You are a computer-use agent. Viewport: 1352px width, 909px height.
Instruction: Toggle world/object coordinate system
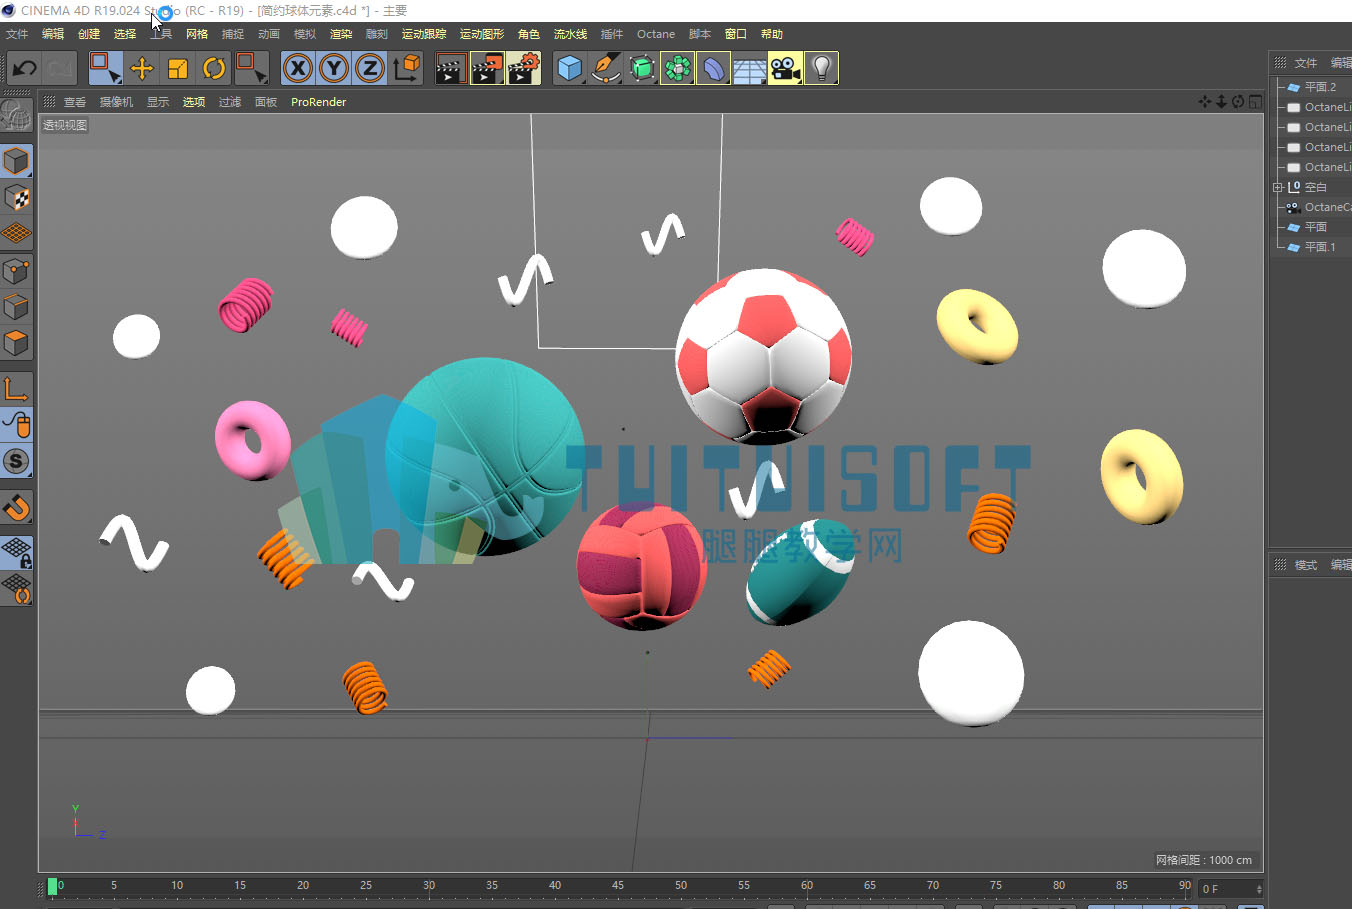click(x=406, y=68)
